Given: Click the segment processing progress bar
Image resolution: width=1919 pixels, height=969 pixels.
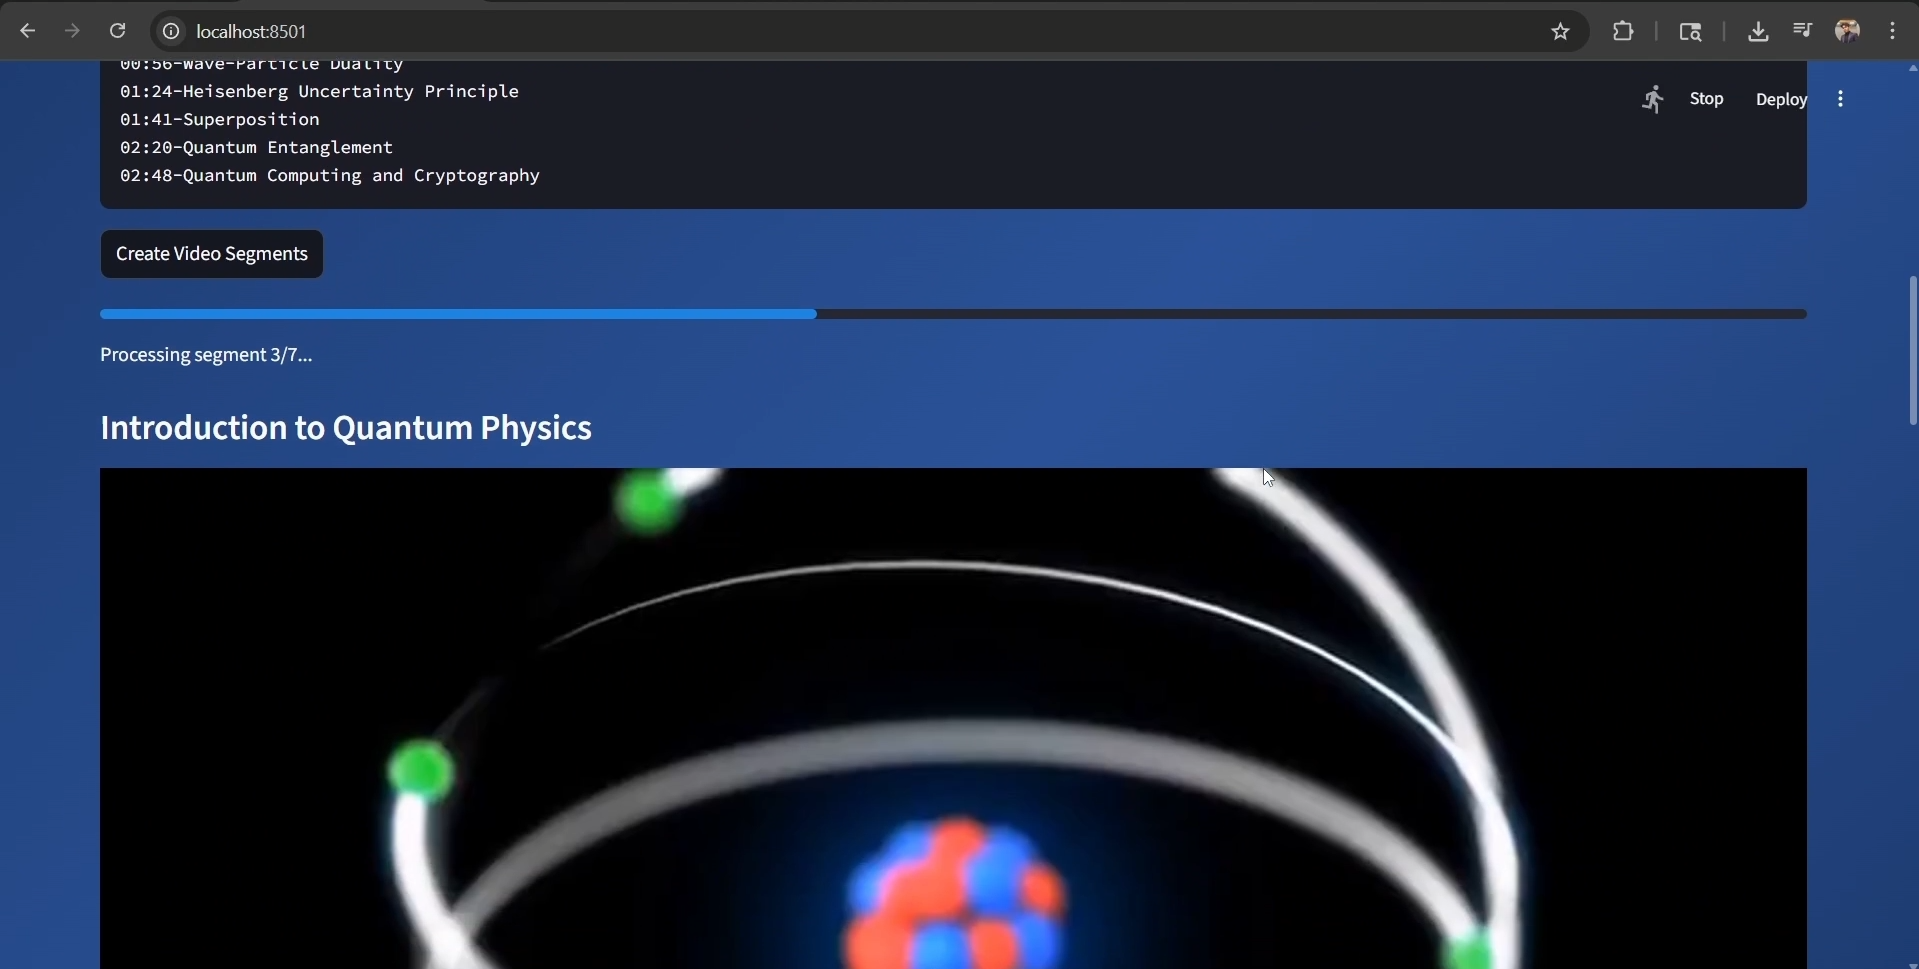Looking at the screenshot, I should (953, 314).
